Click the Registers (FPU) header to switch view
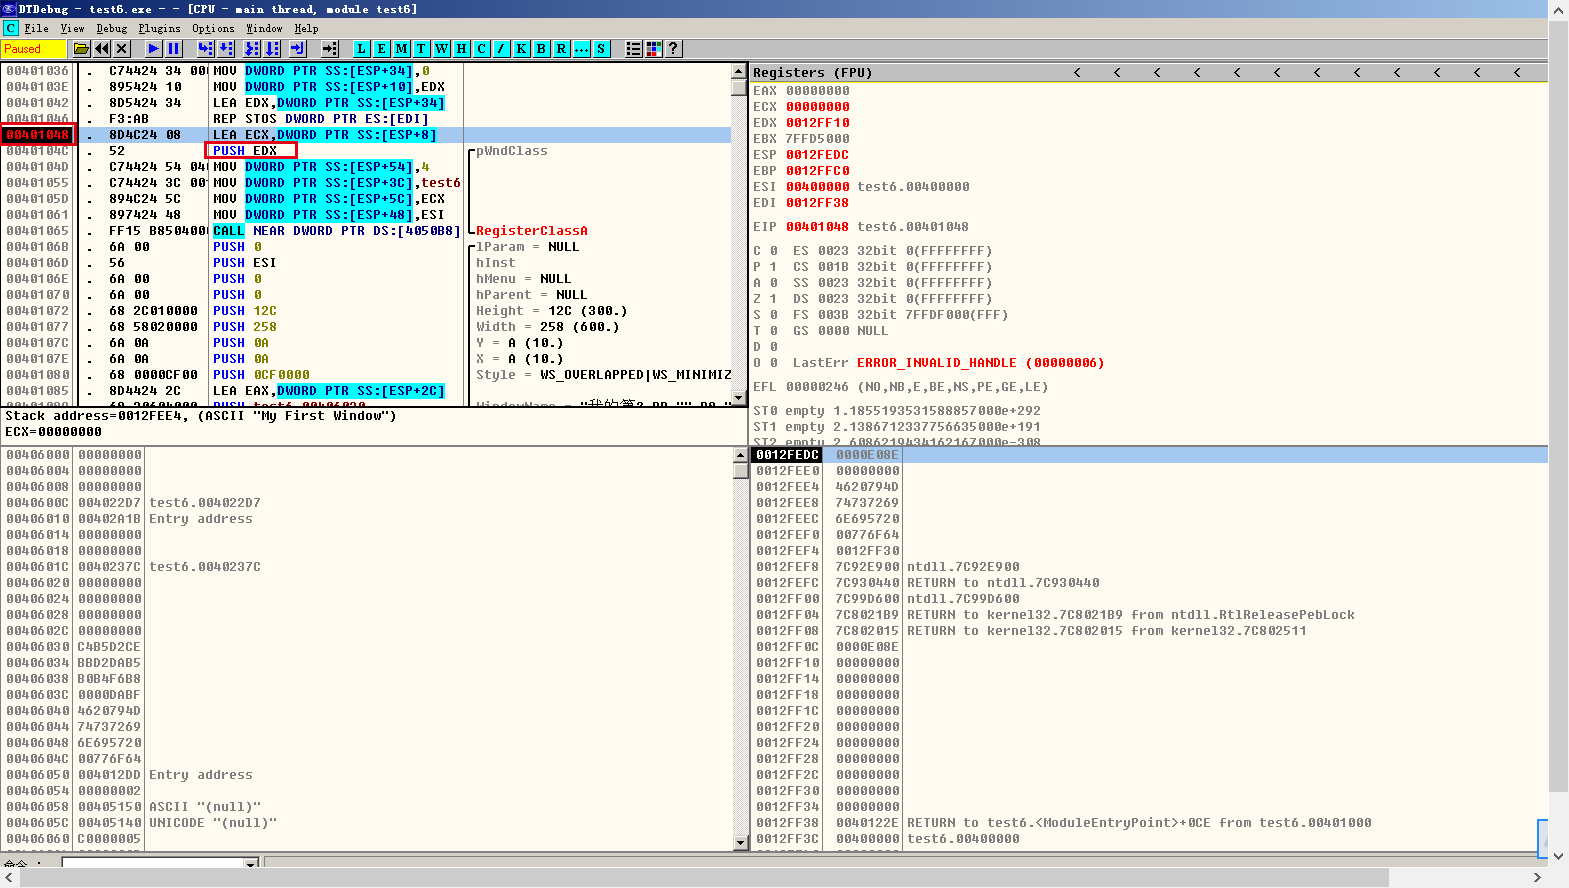 [812, 72]
